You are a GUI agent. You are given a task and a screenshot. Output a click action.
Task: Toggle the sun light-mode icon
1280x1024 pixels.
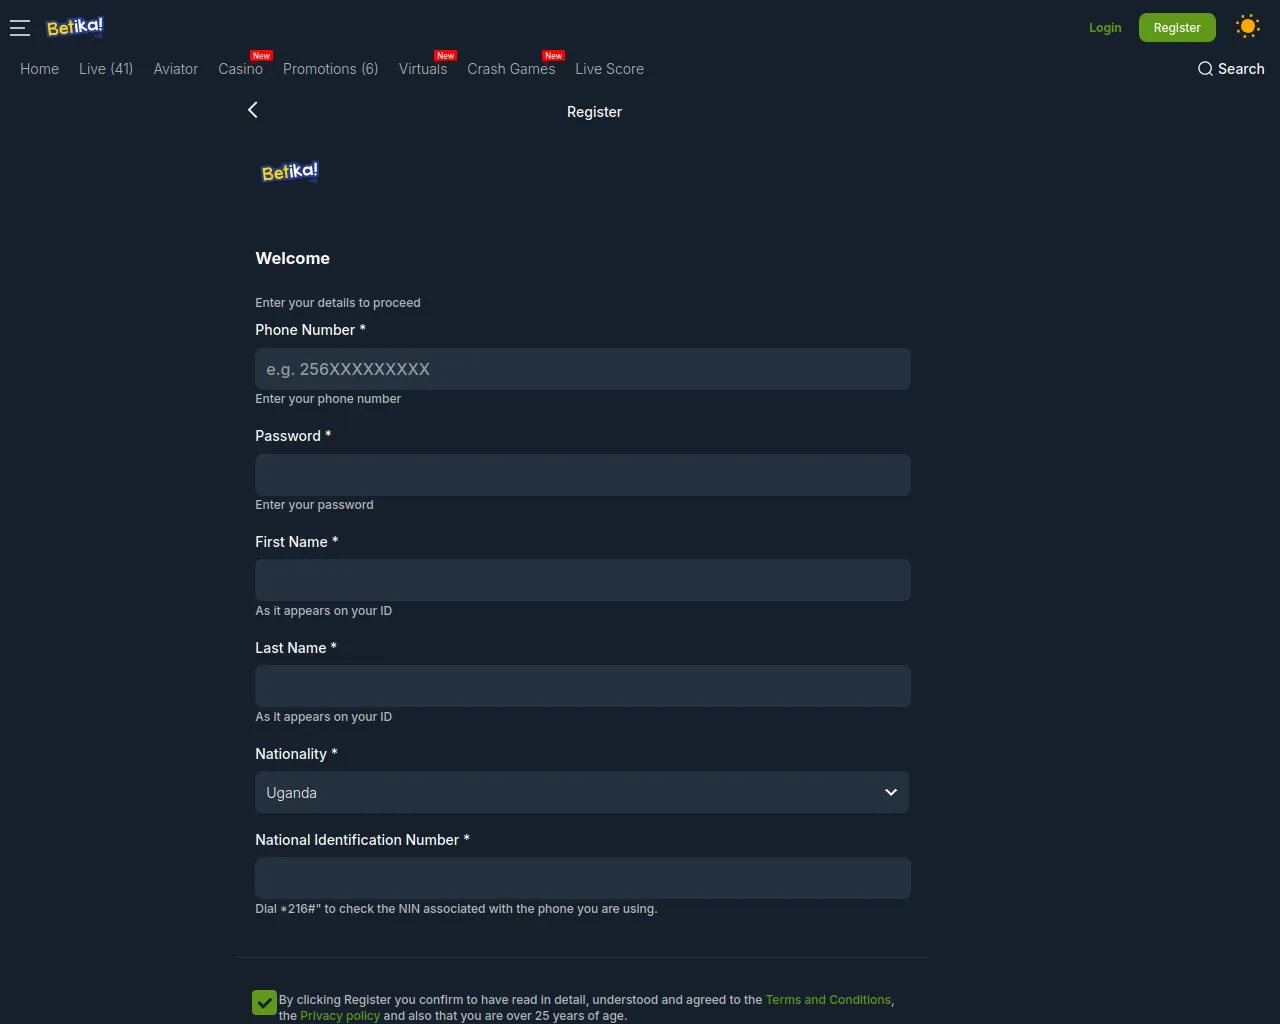[x=1247, y=27]
